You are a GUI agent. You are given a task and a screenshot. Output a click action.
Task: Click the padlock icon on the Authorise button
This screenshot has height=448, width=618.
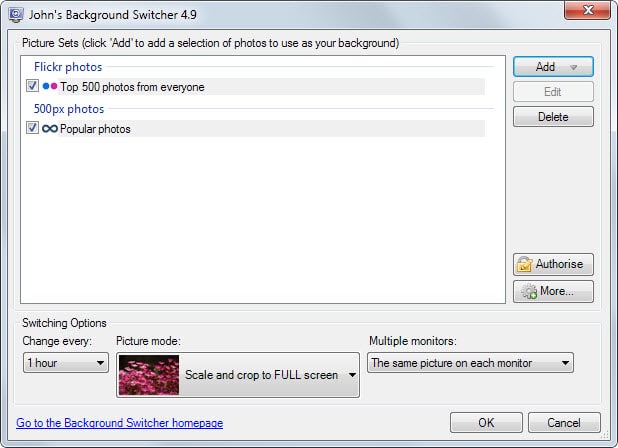(525, 264)
